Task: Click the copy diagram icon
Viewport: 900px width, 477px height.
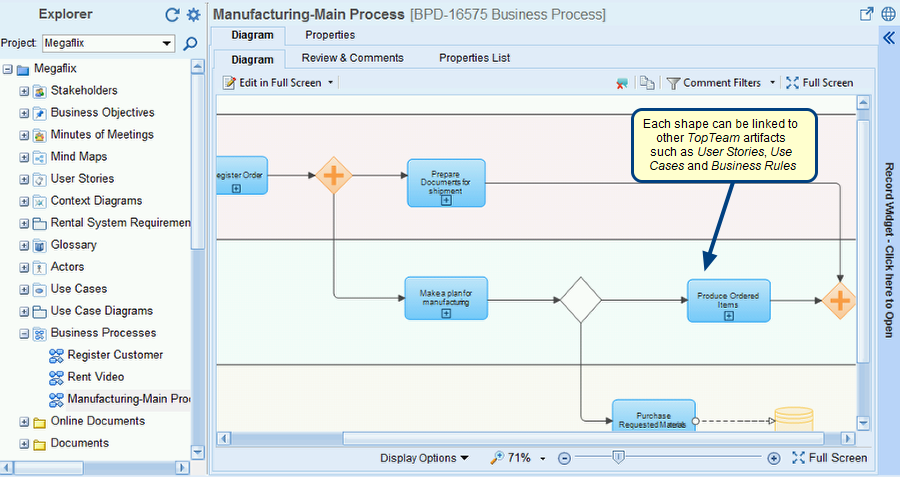Action: 647,83
